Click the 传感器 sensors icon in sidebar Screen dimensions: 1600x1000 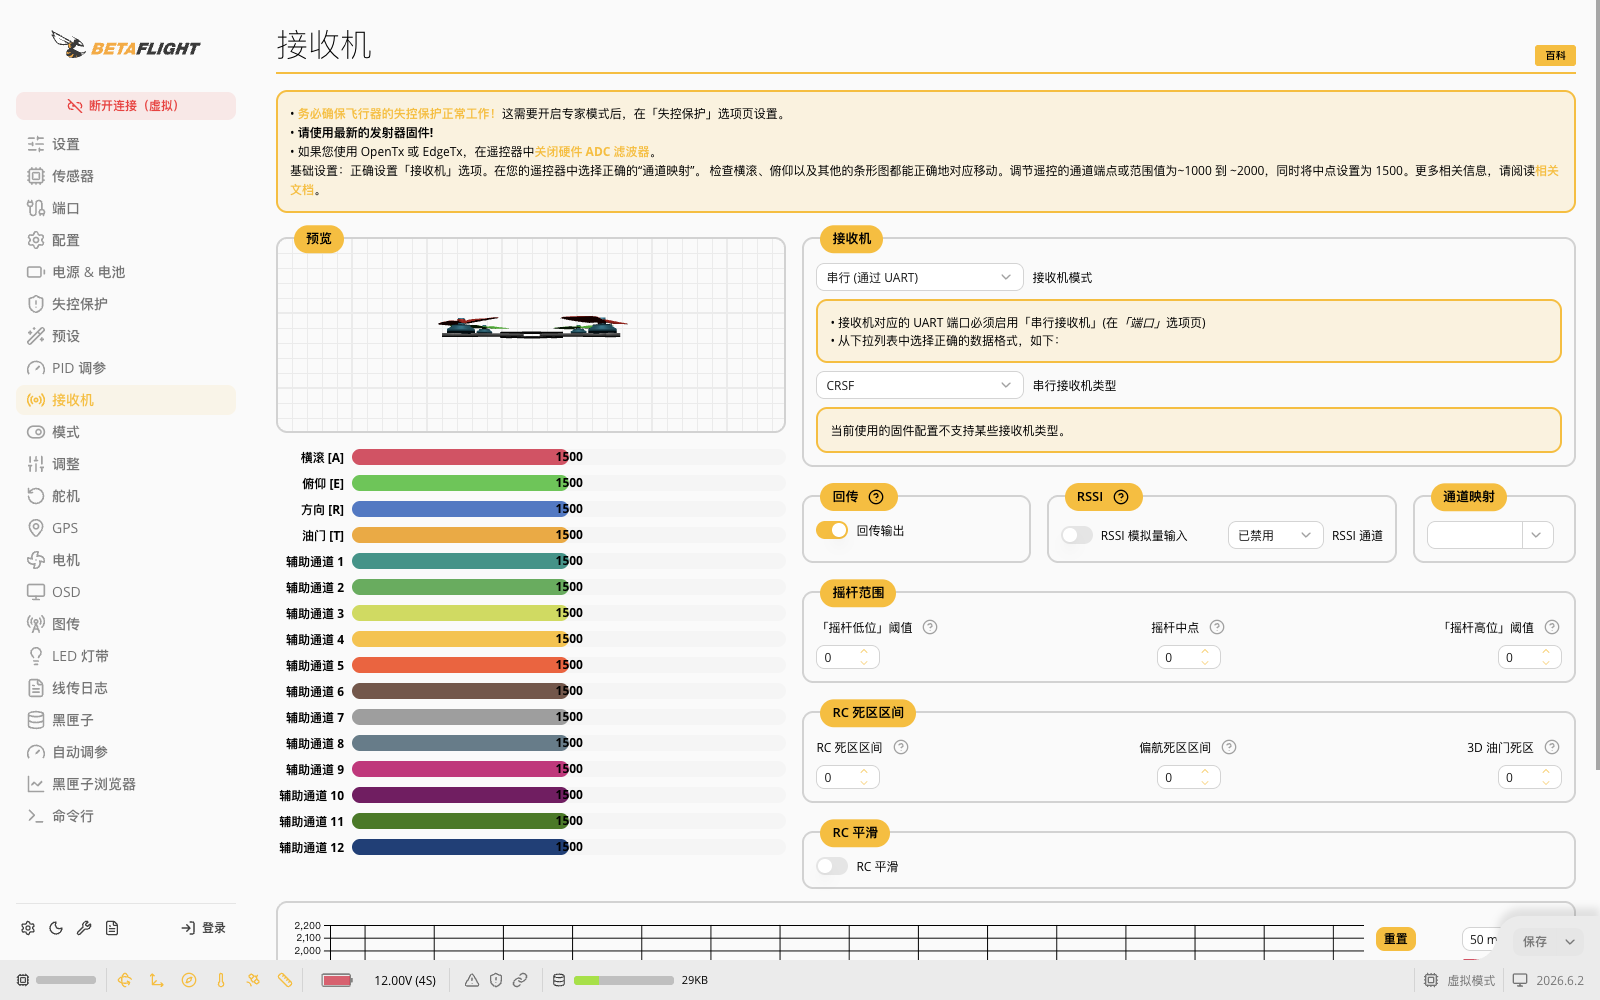(x=36, y=176)
